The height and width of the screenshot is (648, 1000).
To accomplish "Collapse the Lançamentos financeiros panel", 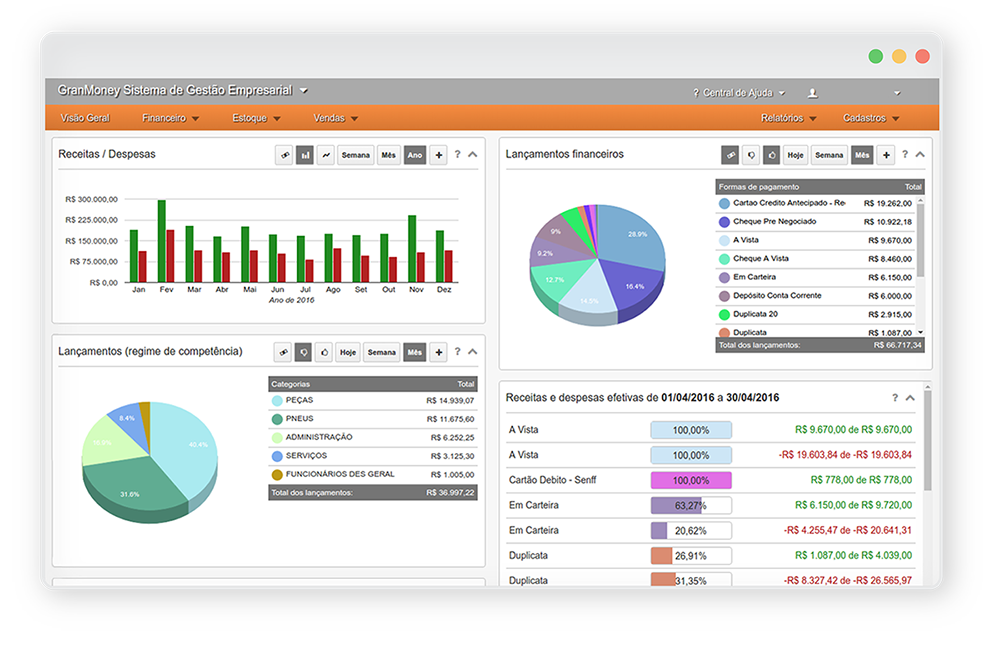I will (919, 154).
